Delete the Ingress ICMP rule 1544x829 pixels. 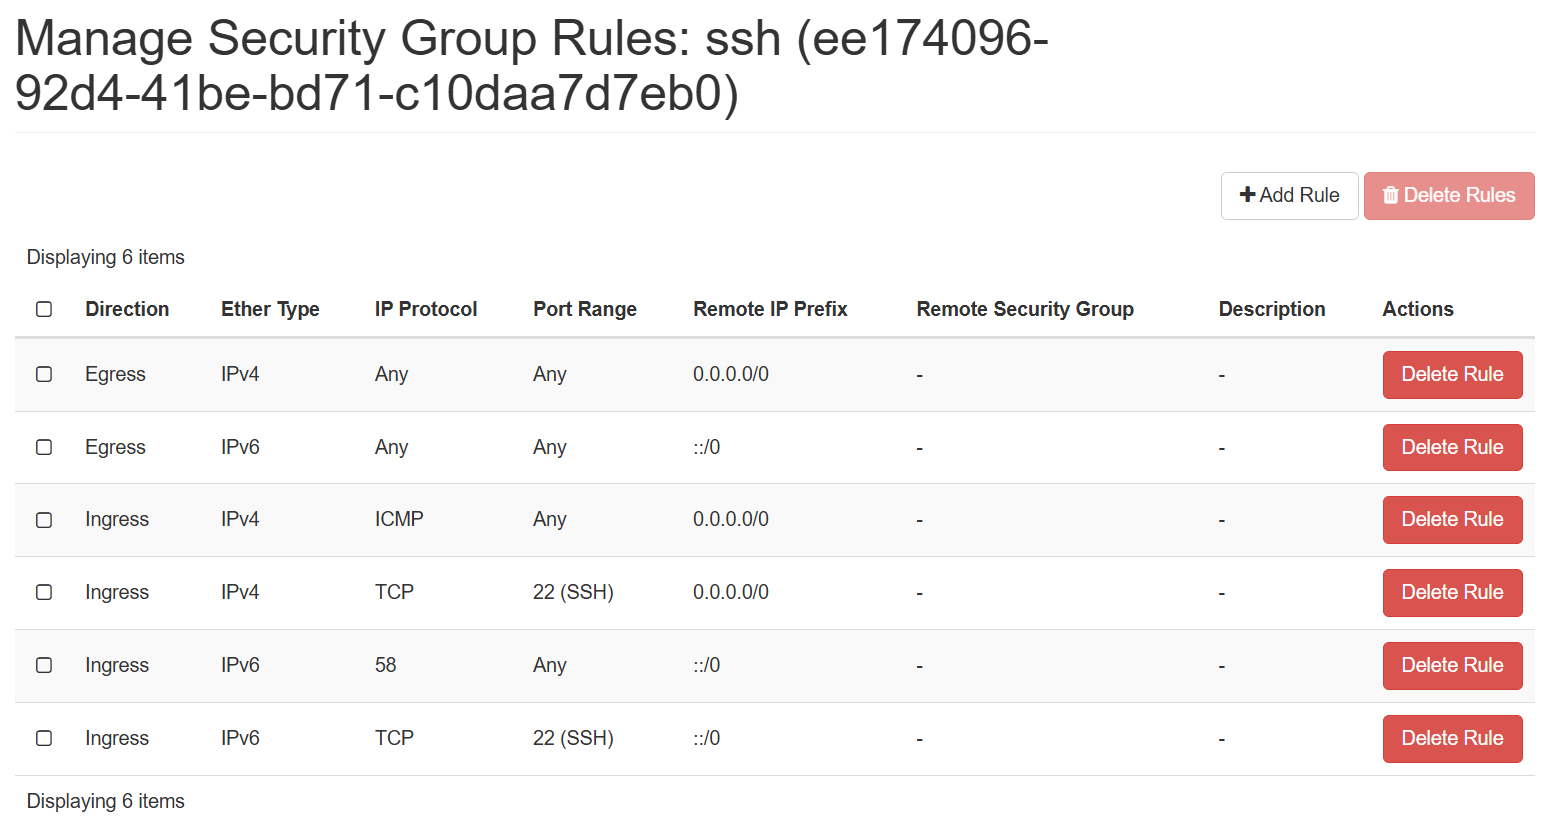pos(1451,520)
